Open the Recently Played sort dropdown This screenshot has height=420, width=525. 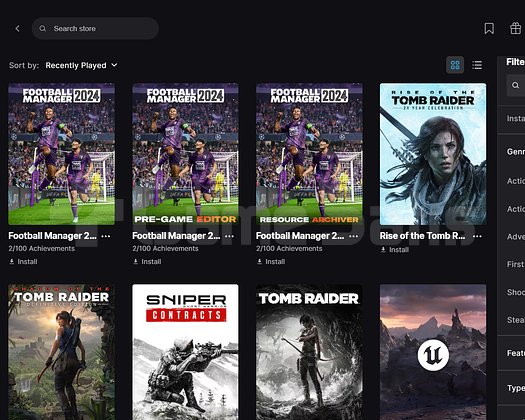81,65
